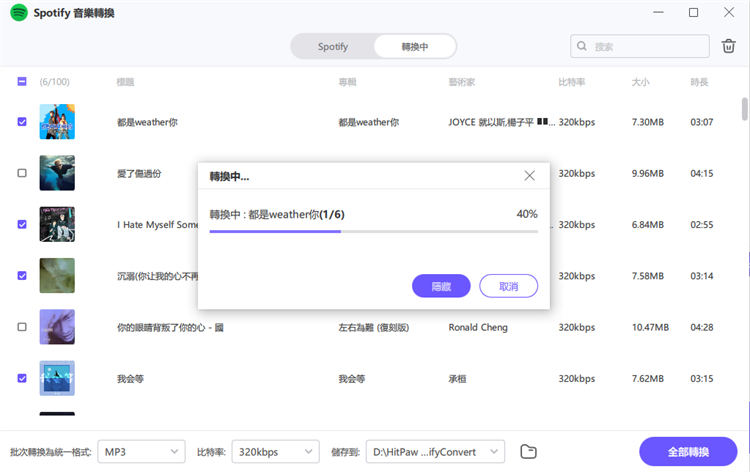
Task: Click the song title 我会等
Action: 130,379
